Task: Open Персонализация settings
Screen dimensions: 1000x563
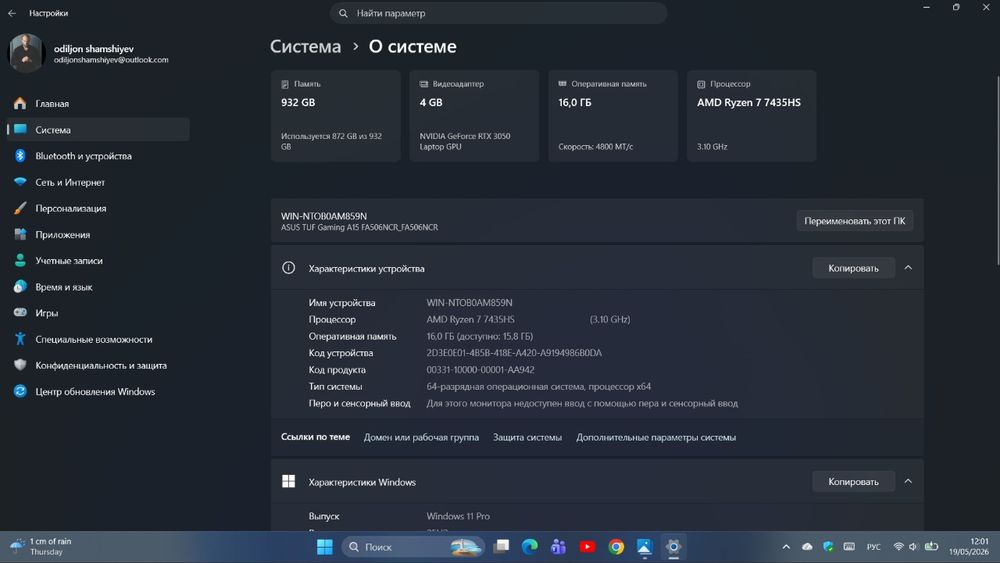Action: click(98, 208)
